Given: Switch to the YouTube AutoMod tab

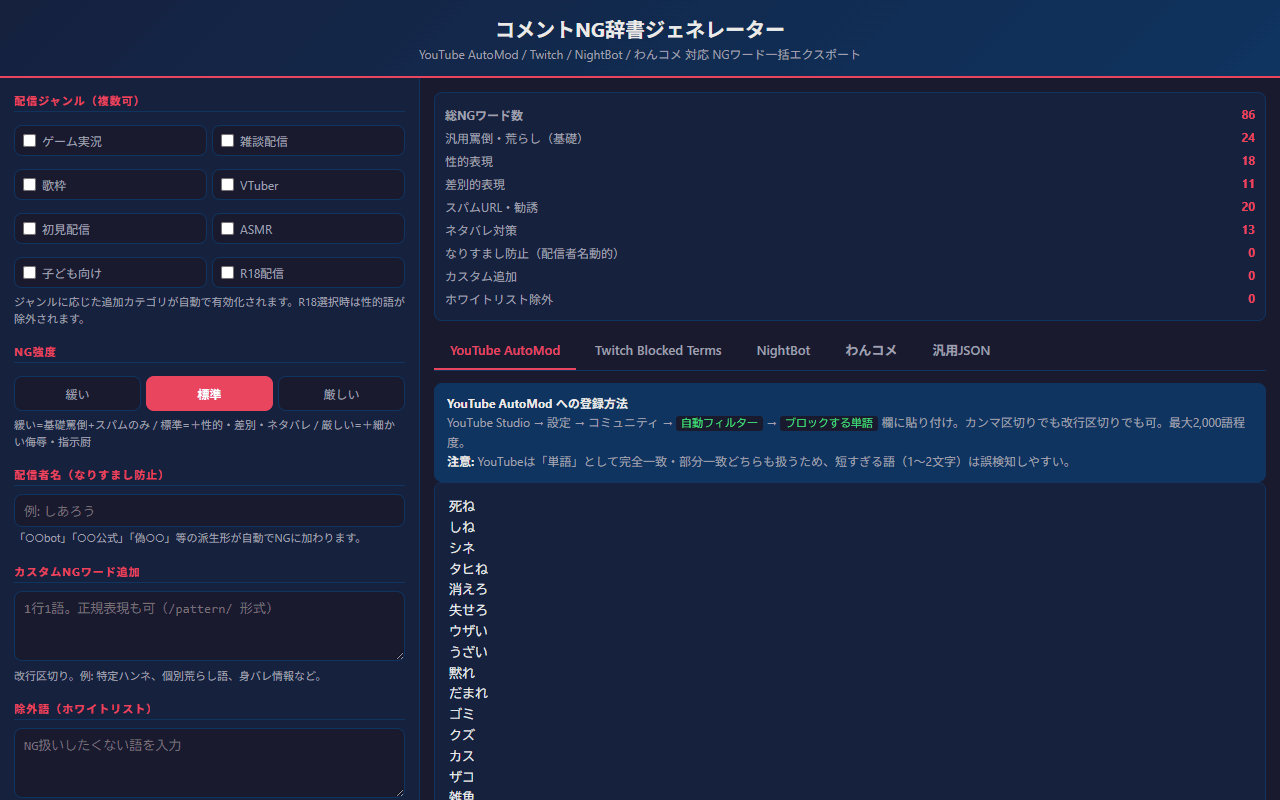Looking at the screenshot, I should click(505, 351).
